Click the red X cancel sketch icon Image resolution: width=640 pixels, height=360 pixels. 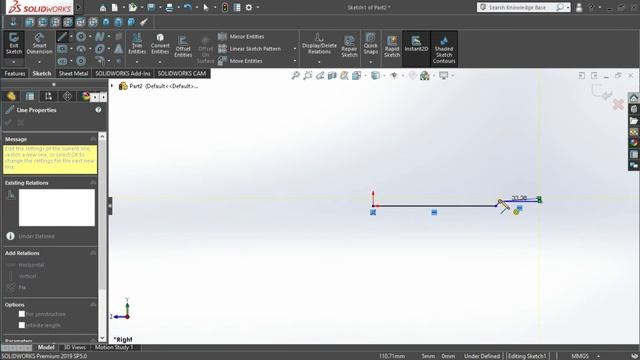coord(618,104)
